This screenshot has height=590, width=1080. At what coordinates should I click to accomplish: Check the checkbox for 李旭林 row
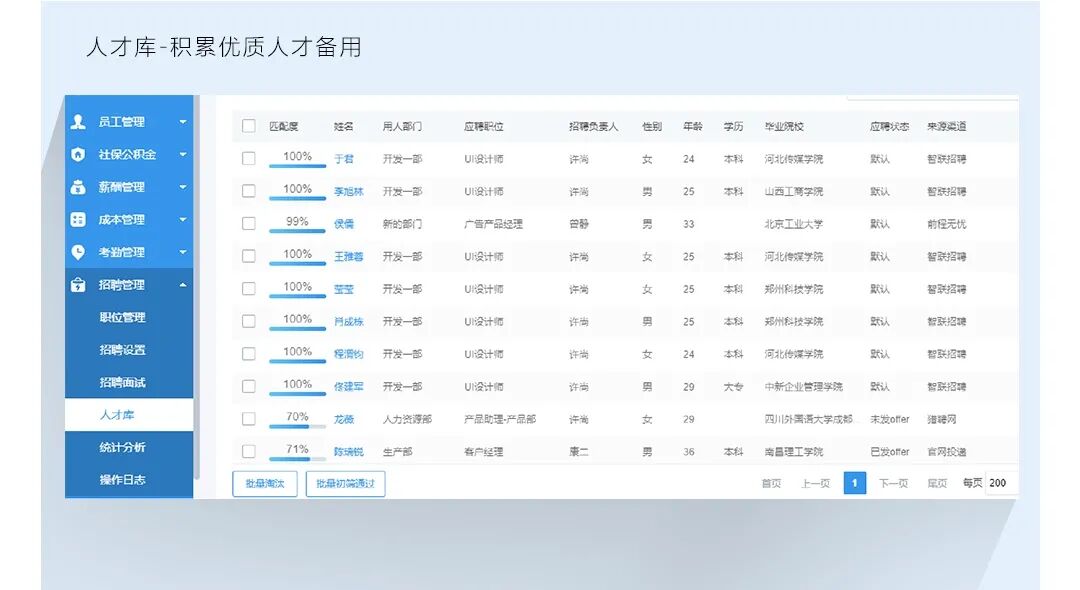(249, 191)
